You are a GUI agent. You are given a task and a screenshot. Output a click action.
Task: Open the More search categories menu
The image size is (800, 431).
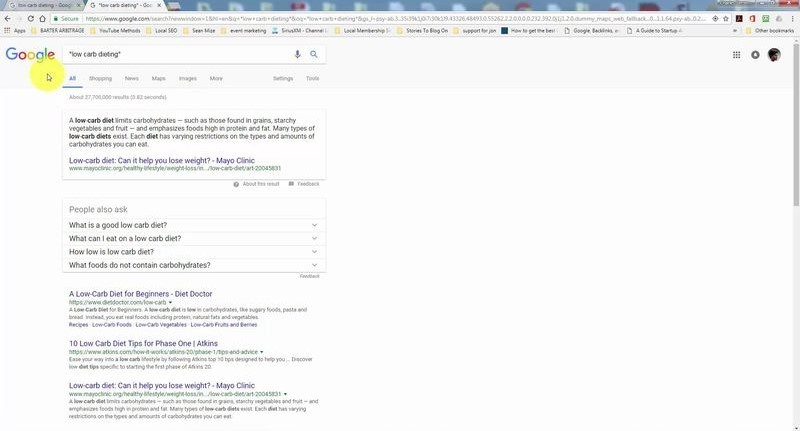click(x=216, y=78)
